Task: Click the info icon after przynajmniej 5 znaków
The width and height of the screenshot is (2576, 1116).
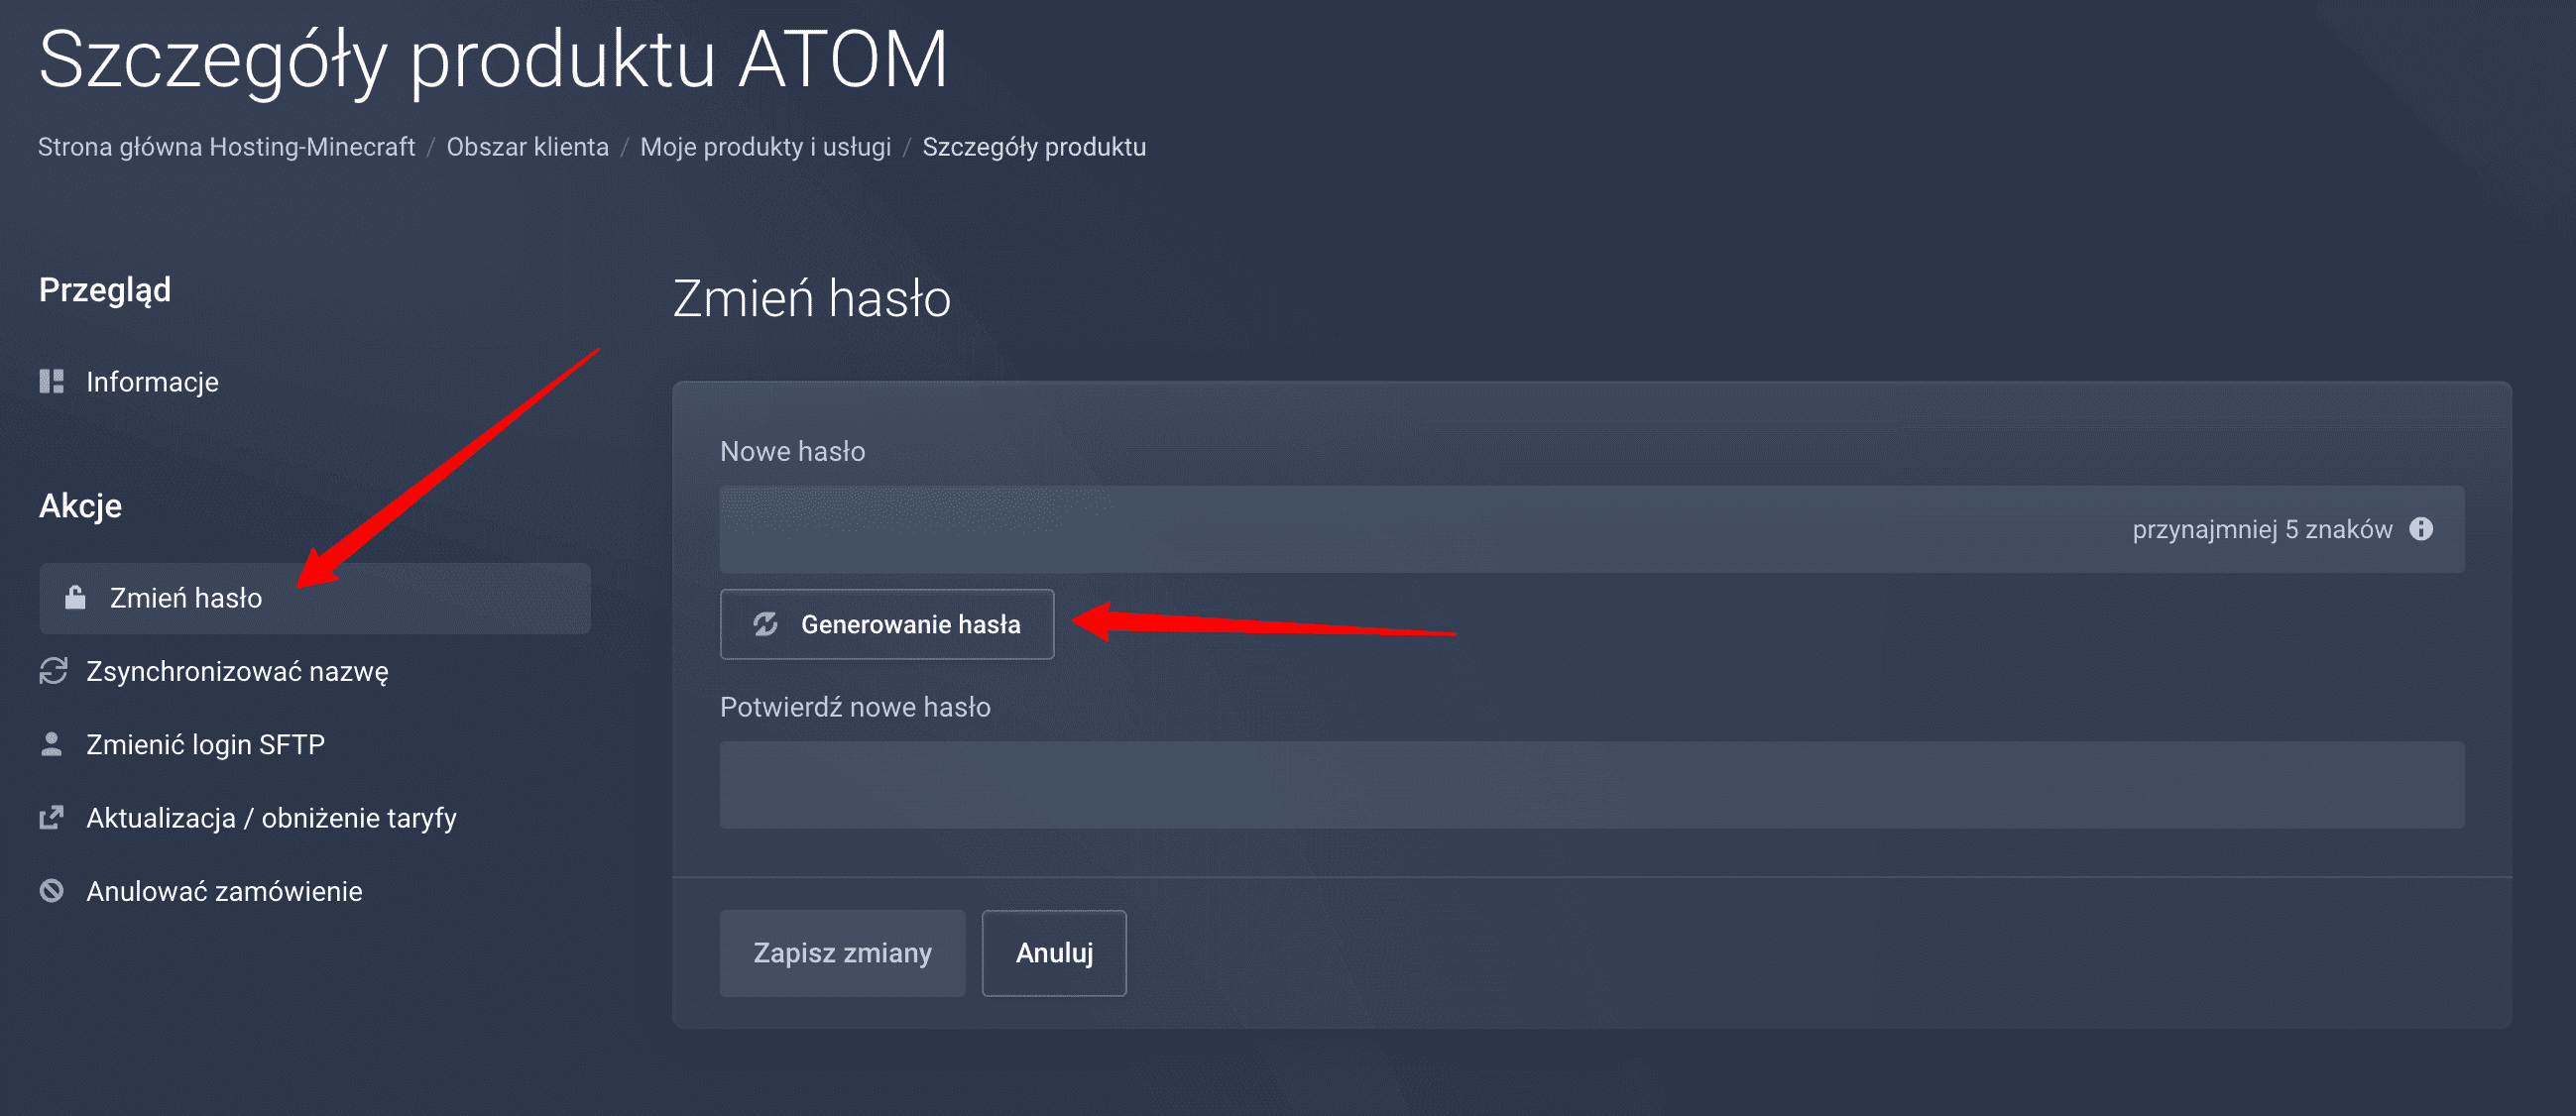Action: tap(2421, 529)
